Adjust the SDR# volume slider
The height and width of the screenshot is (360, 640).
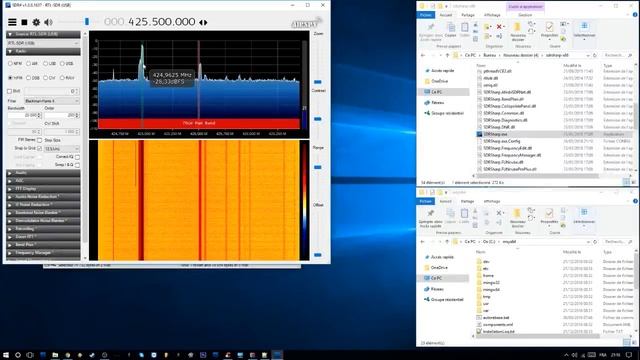tap(87, 22)
